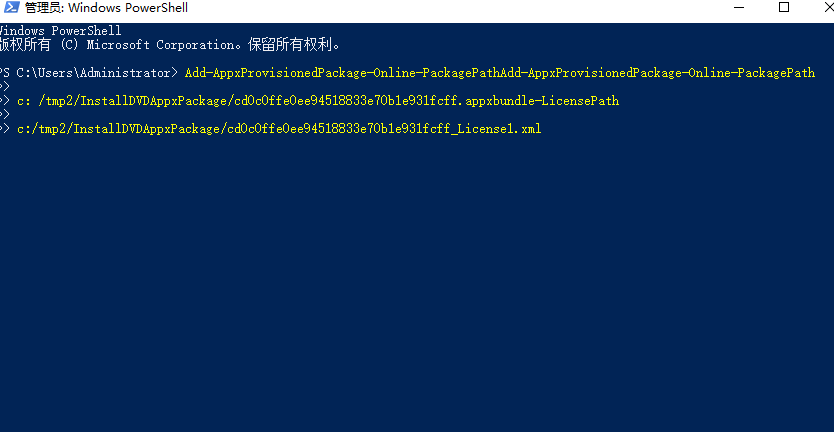Maximize the PowerShell window

(784, 8)
